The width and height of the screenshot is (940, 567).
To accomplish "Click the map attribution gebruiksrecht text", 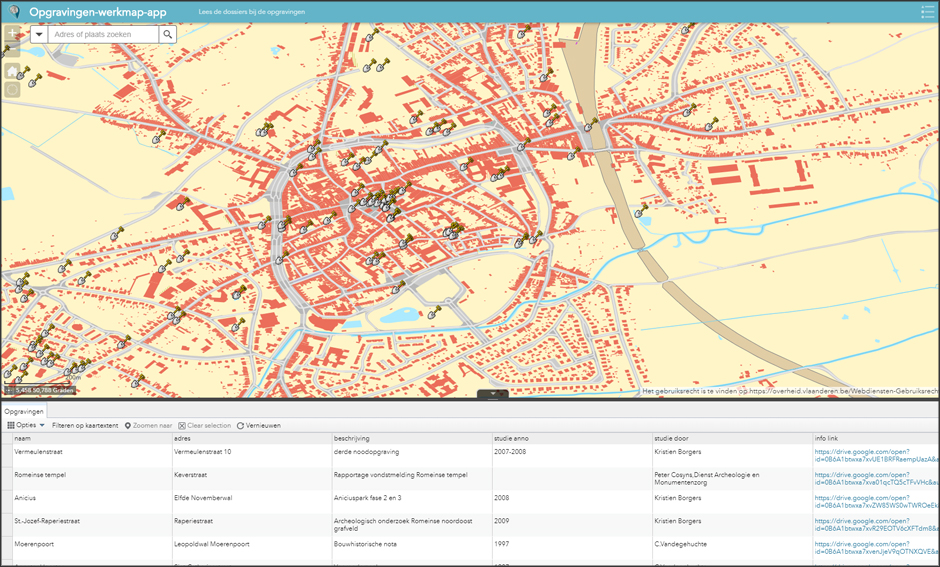I will (x=790, y=391).
